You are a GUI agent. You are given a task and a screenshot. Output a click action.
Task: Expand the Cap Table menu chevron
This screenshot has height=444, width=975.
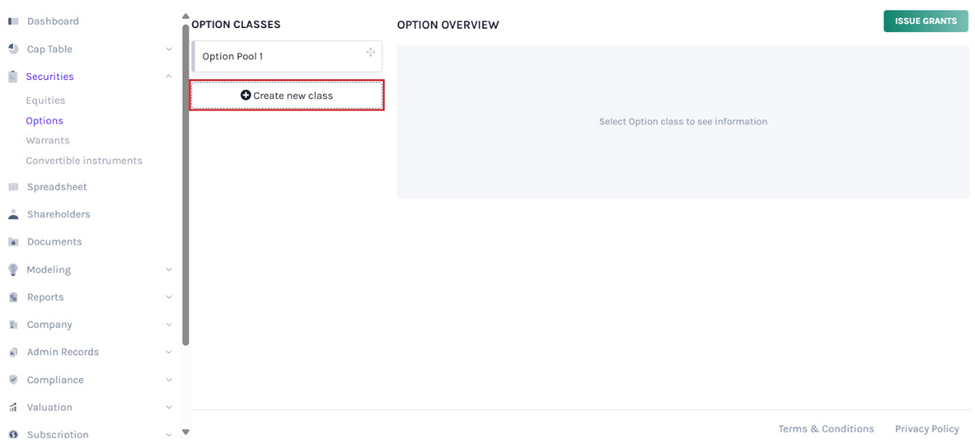pos(168,49)
